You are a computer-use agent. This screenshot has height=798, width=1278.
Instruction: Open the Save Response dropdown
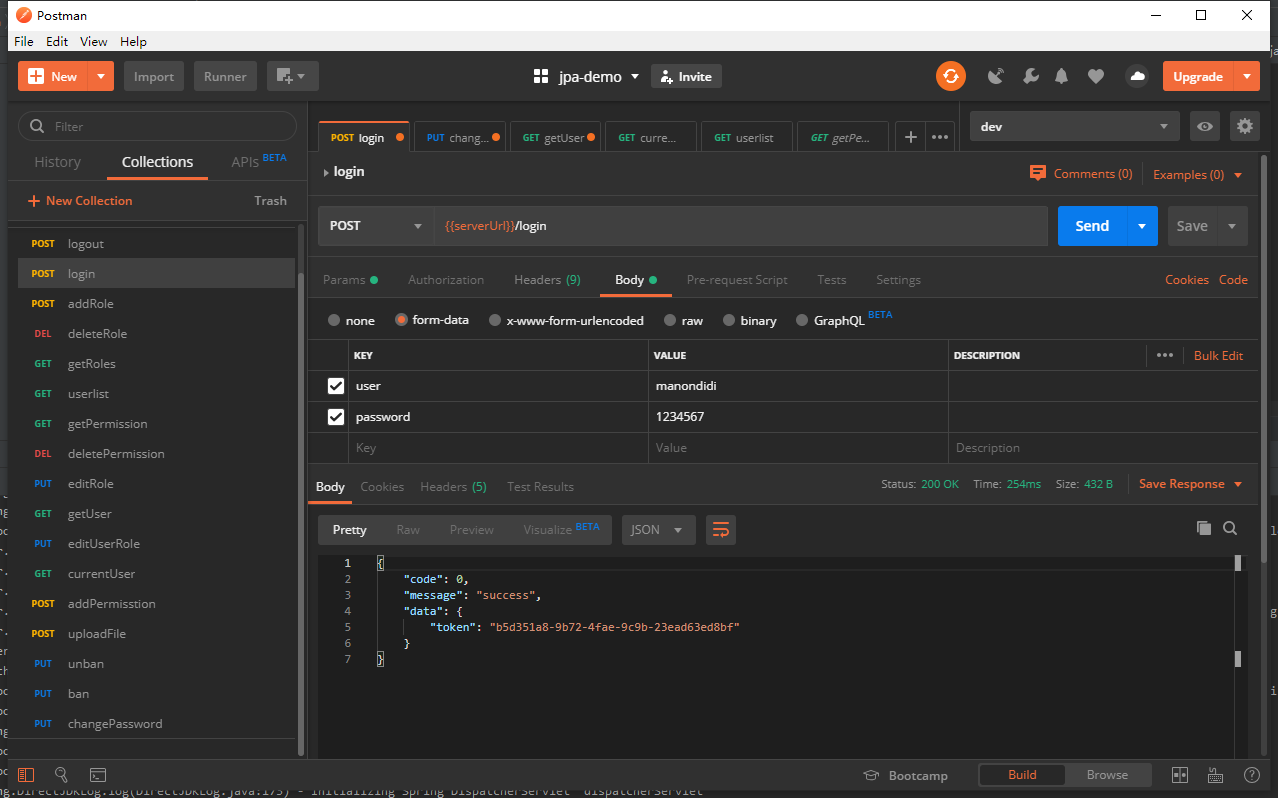point(1191,484)
